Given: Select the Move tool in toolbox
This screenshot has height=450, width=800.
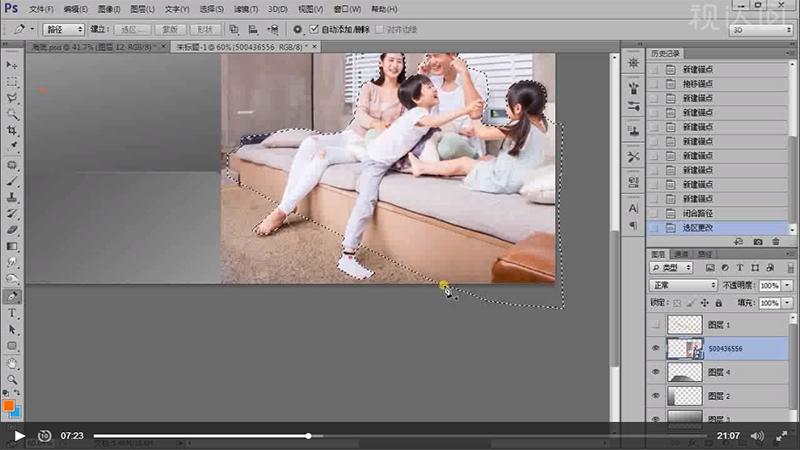Looking at the screenshot, I should coord(13,65).
